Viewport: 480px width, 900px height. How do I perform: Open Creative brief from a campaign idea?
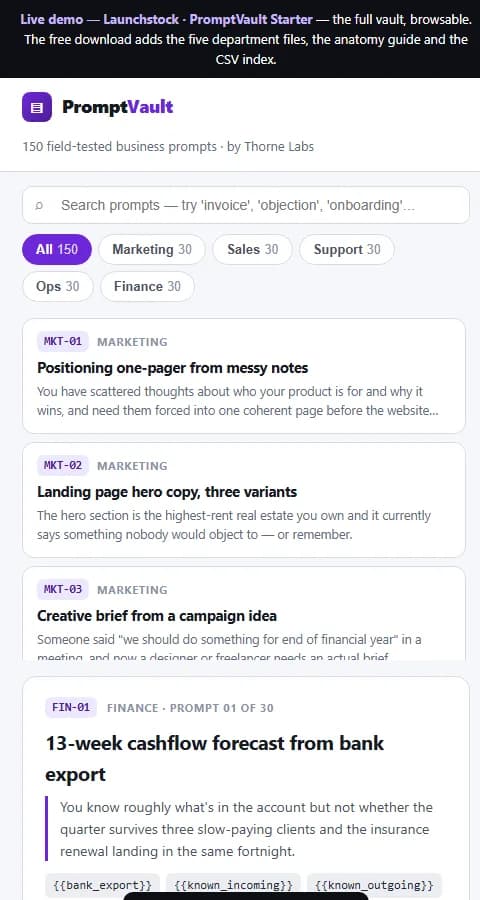tap(243, 614)
